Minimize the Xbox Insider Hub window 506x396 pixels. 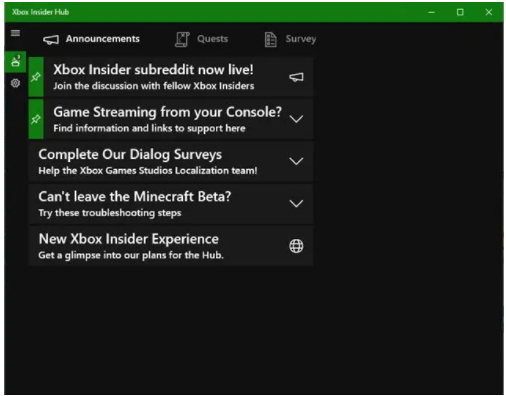click(431, 12)
